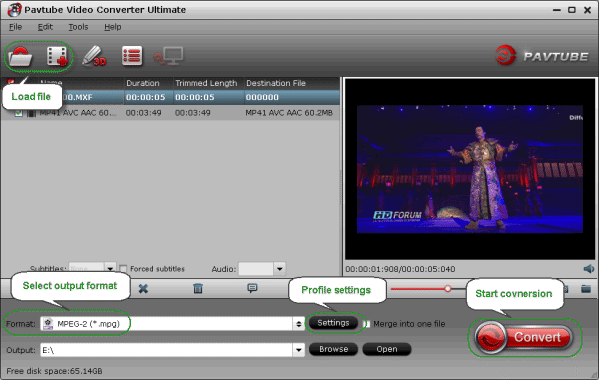The image size is (599, 380).
Task: Click the Load file folder icon
Action: [20, 57]
